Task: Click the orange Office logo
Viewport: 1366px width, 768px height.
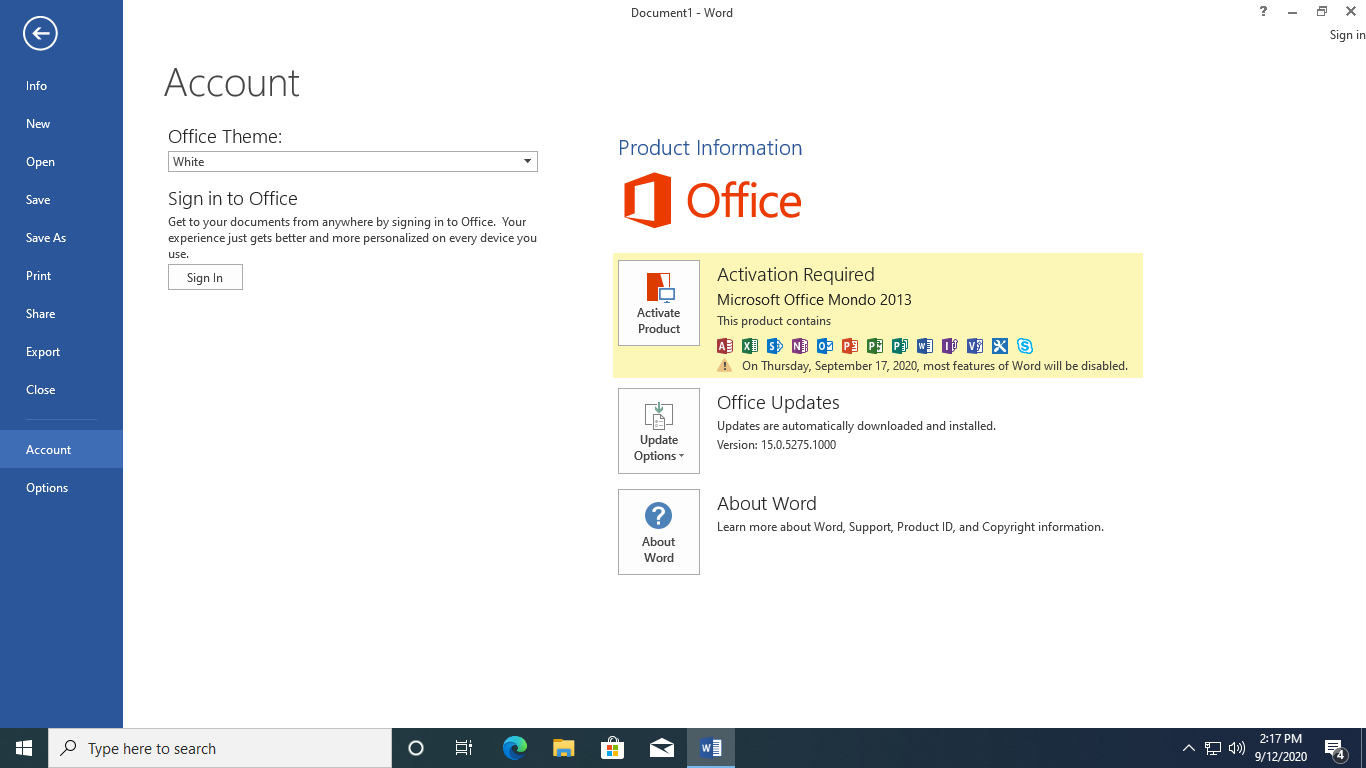Action: click(x=713, y=200)
